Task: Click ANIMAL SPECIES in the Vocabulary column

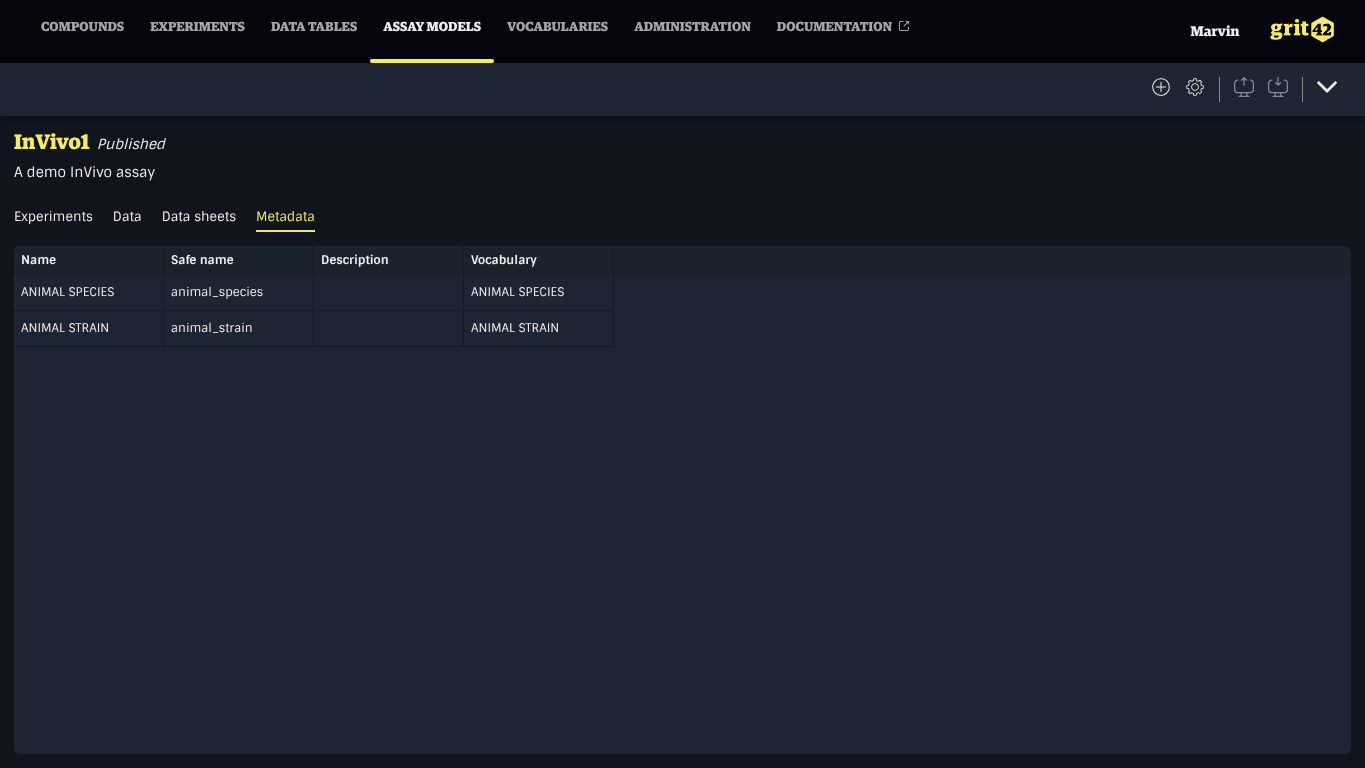Action: coord(539,292)
